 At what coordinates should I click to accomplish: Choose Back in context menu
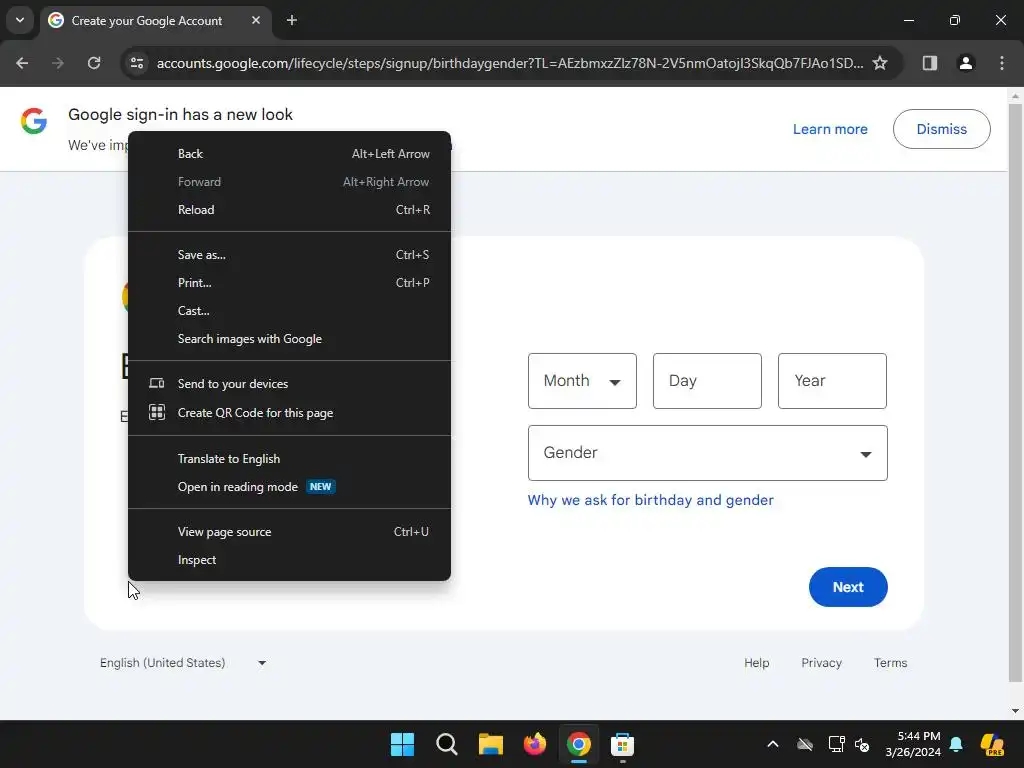(289, 154)
